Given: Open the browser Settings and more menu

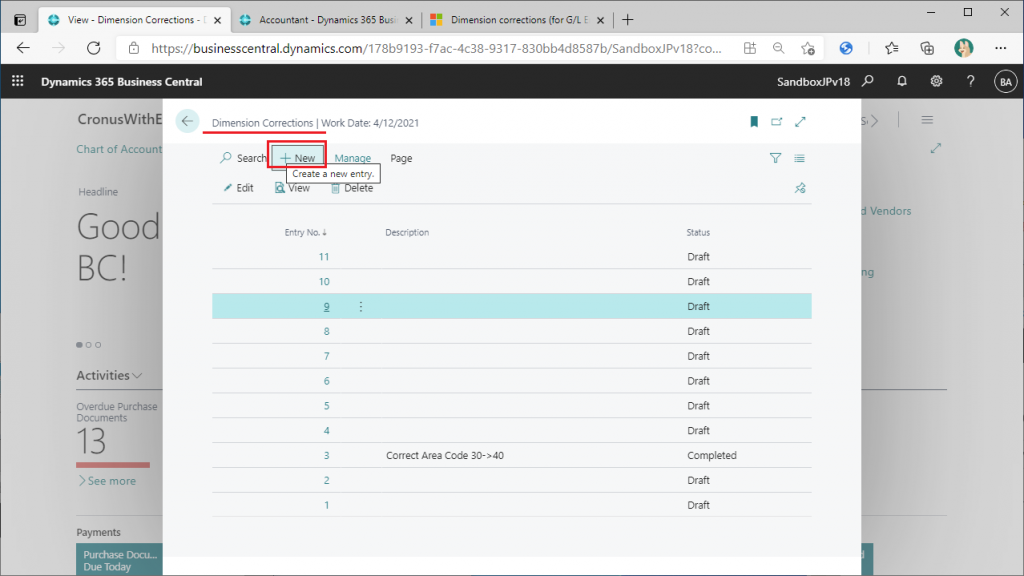Looking at the screenshot, I should coord(1000,48).
